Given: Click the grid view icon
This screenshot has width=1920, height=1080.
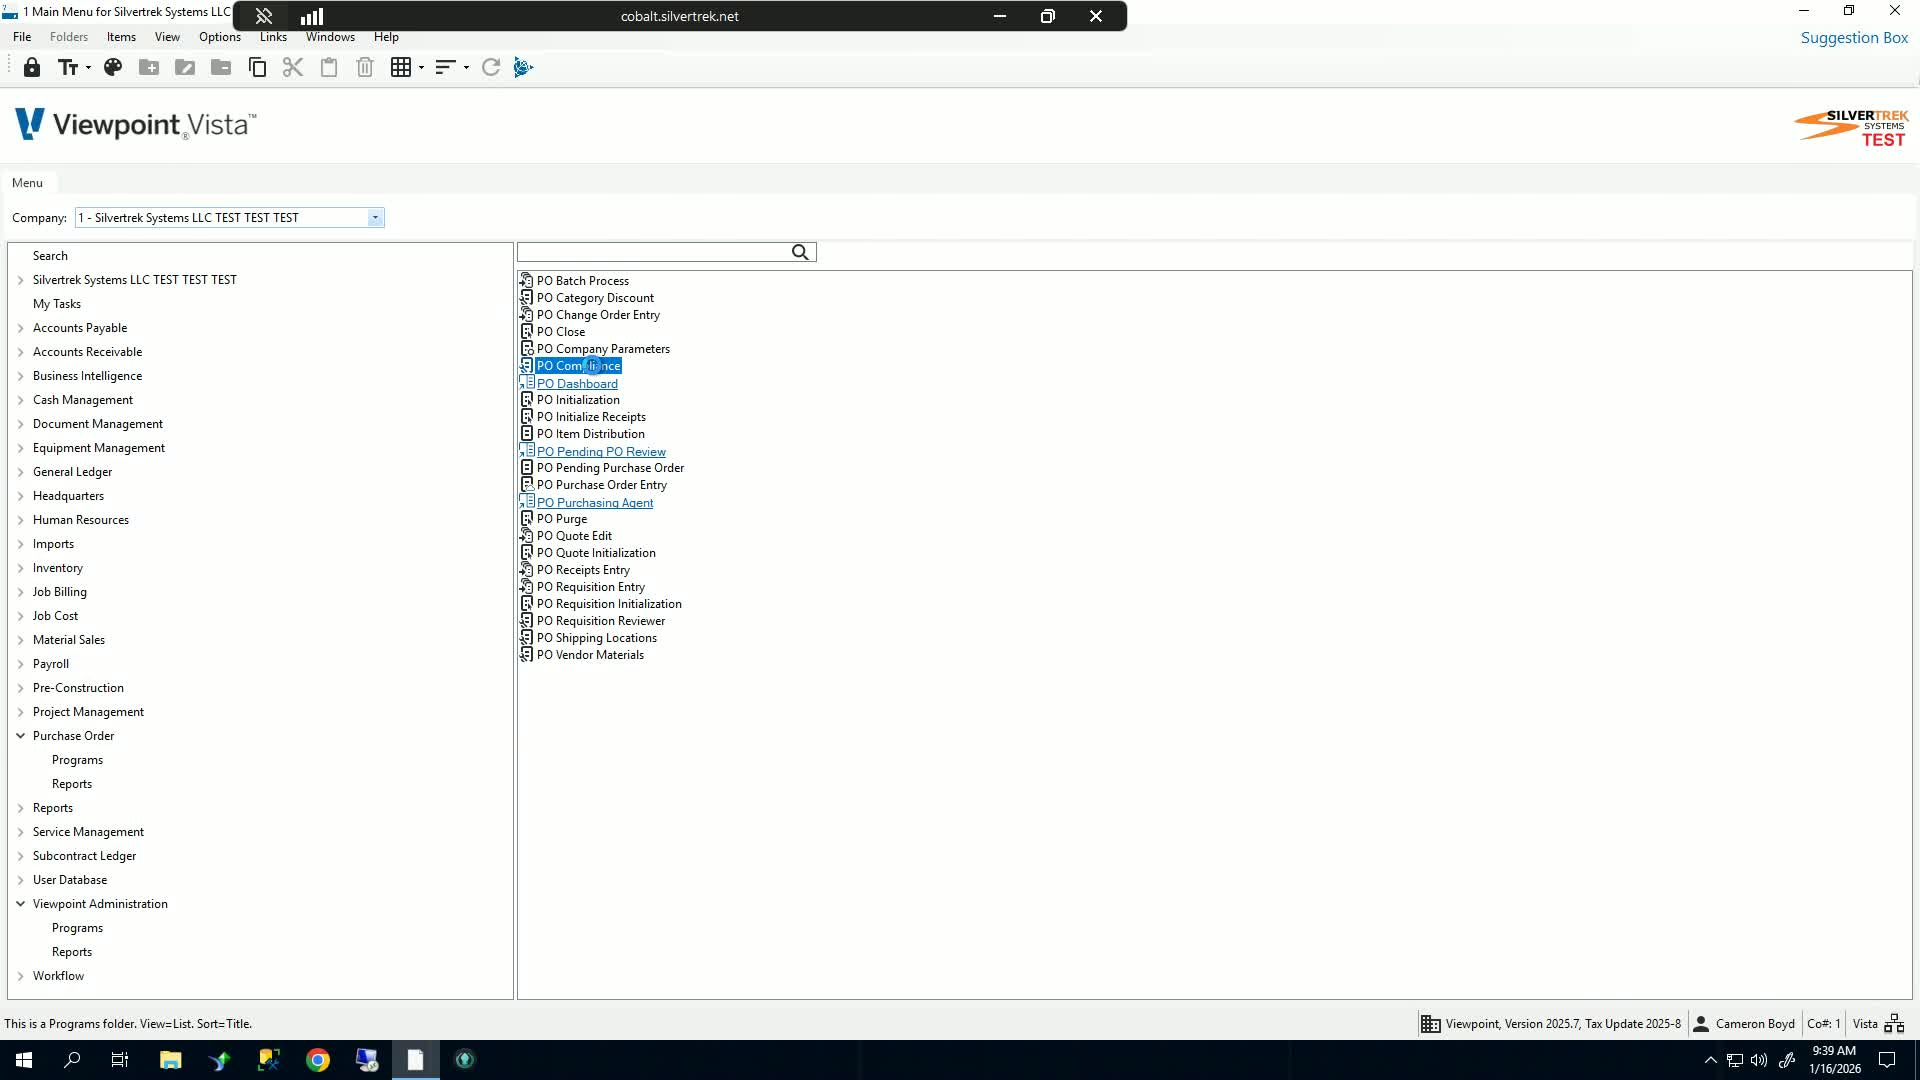Looking at the screenshot, I should click(x=401, y=67).
